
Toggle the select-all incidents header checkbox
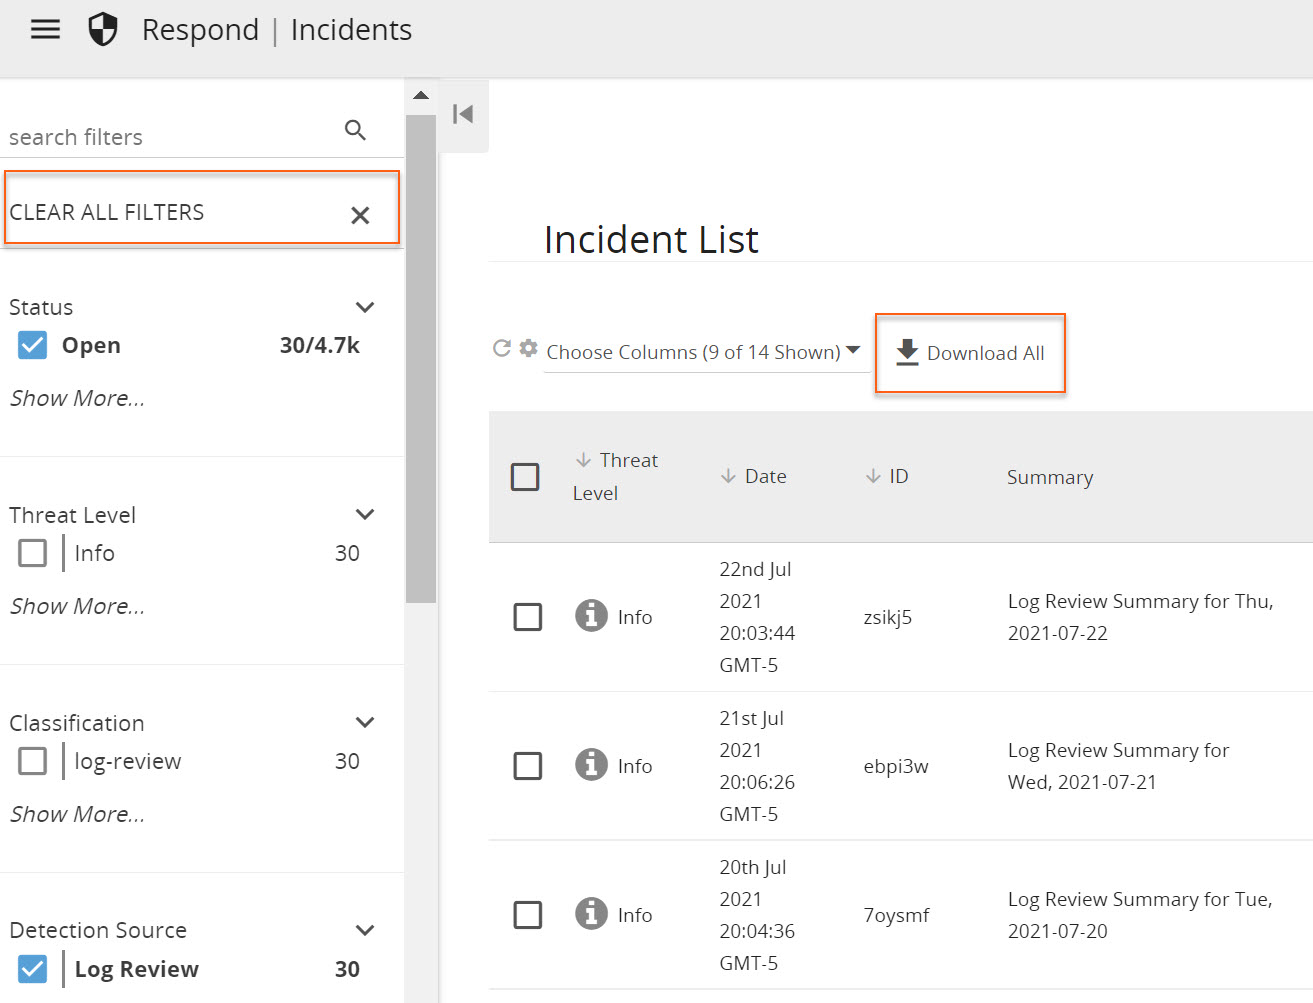pos(525,476)
